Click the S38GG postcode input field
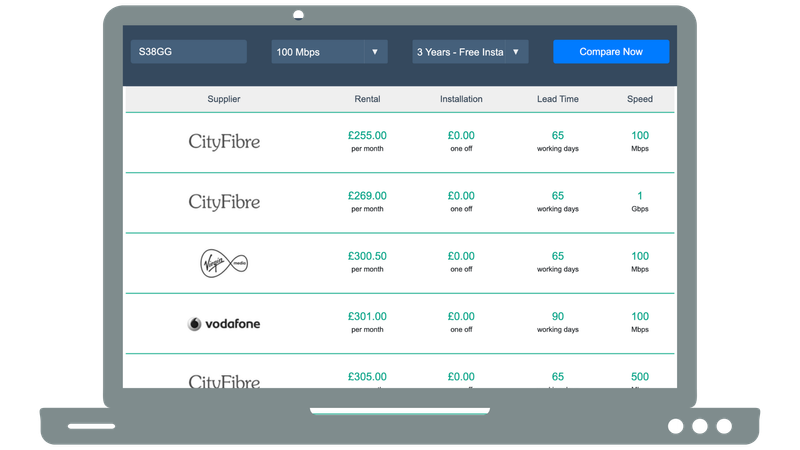800x450 pixels. tap(188, 52)
